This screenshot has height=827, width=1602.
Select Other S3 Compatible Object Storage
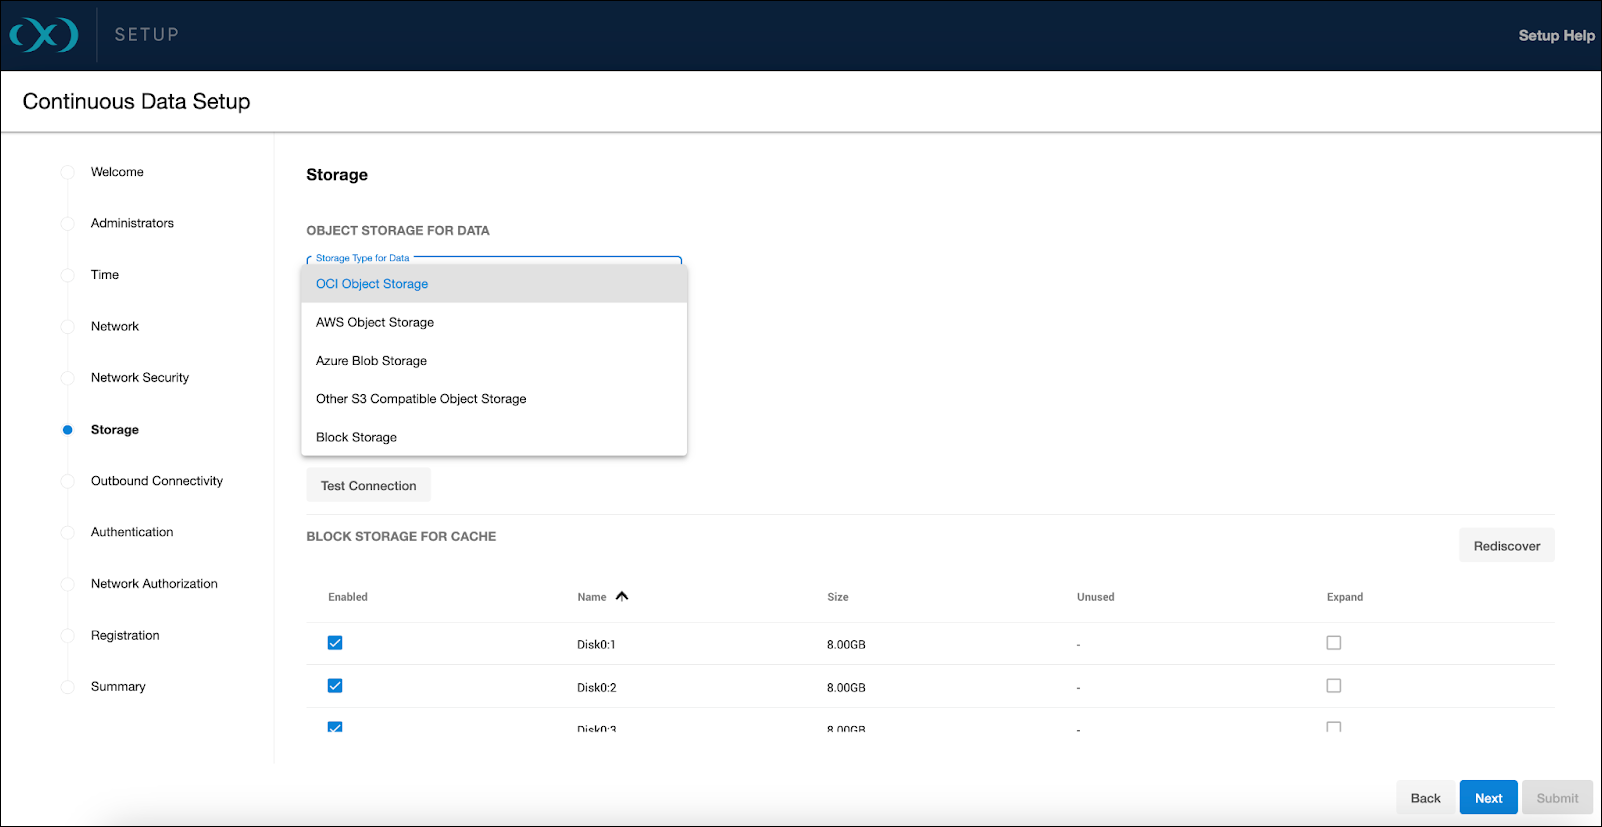pyautogui.click(x=421, y=399)
